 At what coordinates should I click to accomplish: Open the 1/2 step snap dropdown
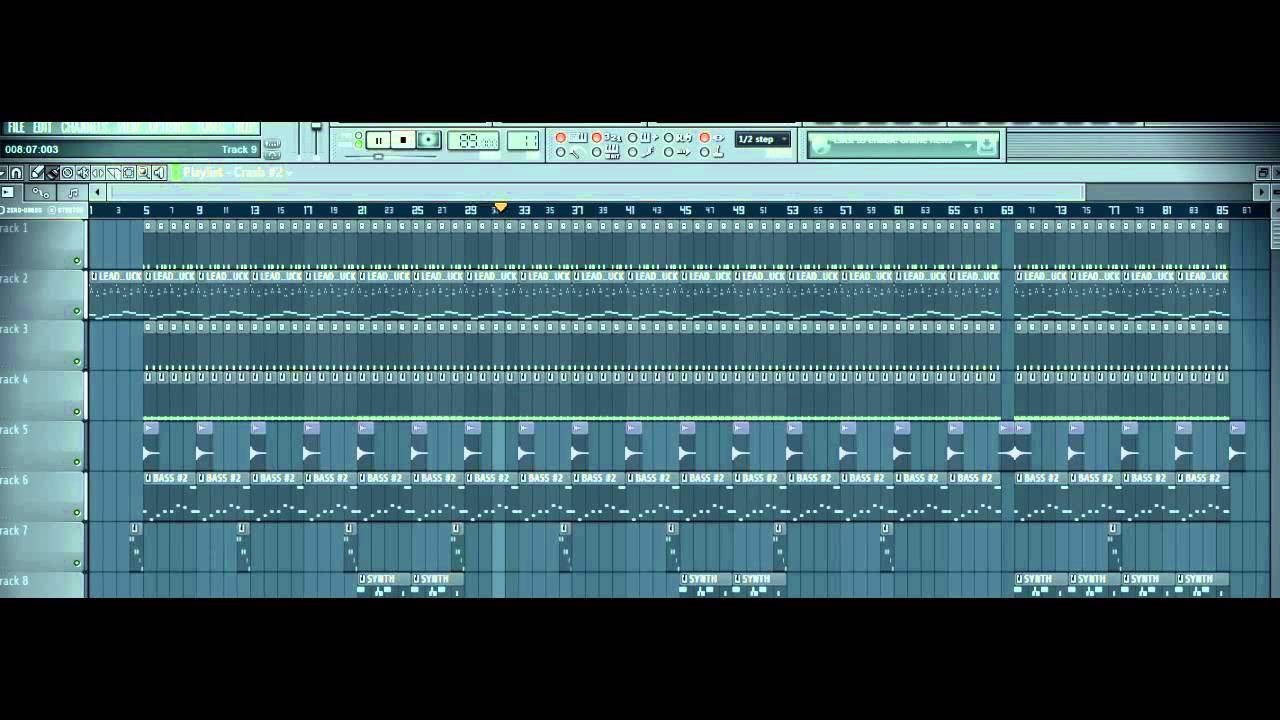pyautogui.click(x=763, y=139)
